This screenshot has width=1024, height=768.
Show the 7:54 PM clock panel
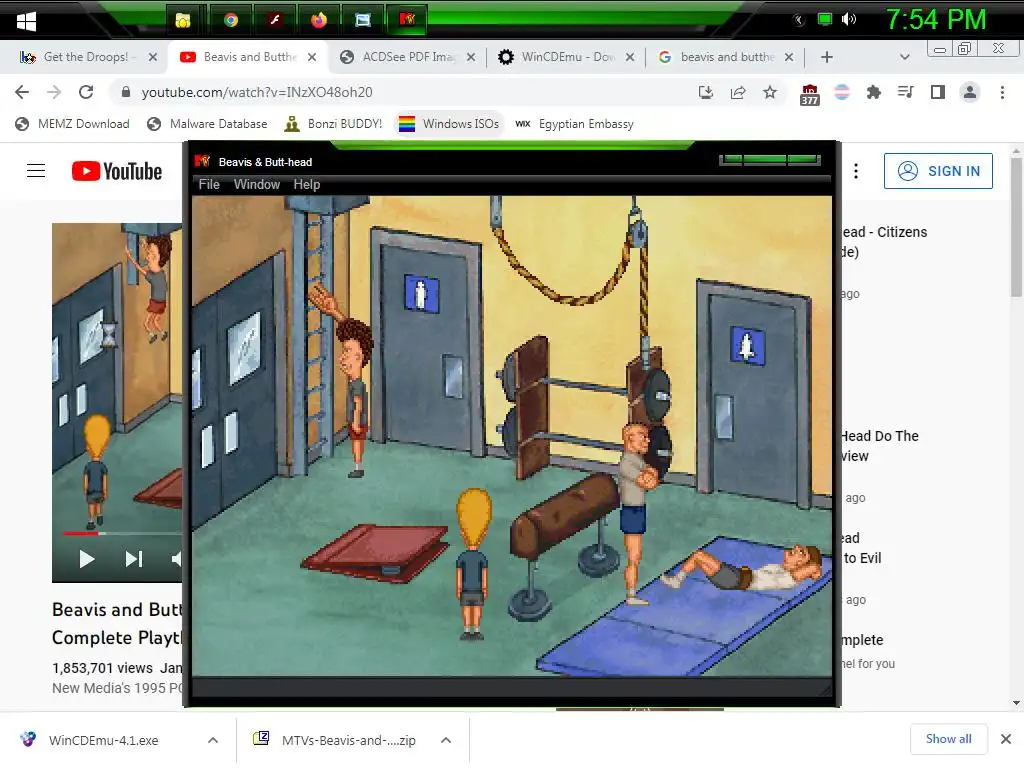pos(936,20)
